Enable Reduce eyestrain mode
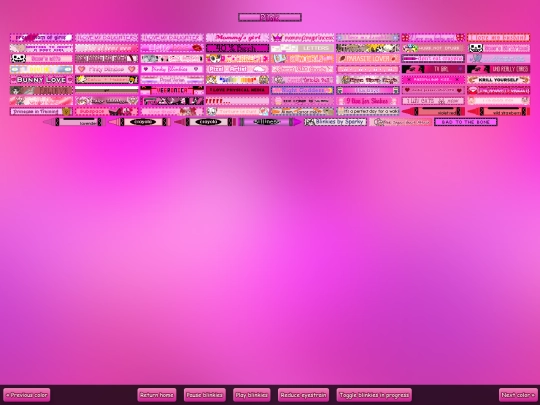Screen dimensions: 540x405 (303, 395)
